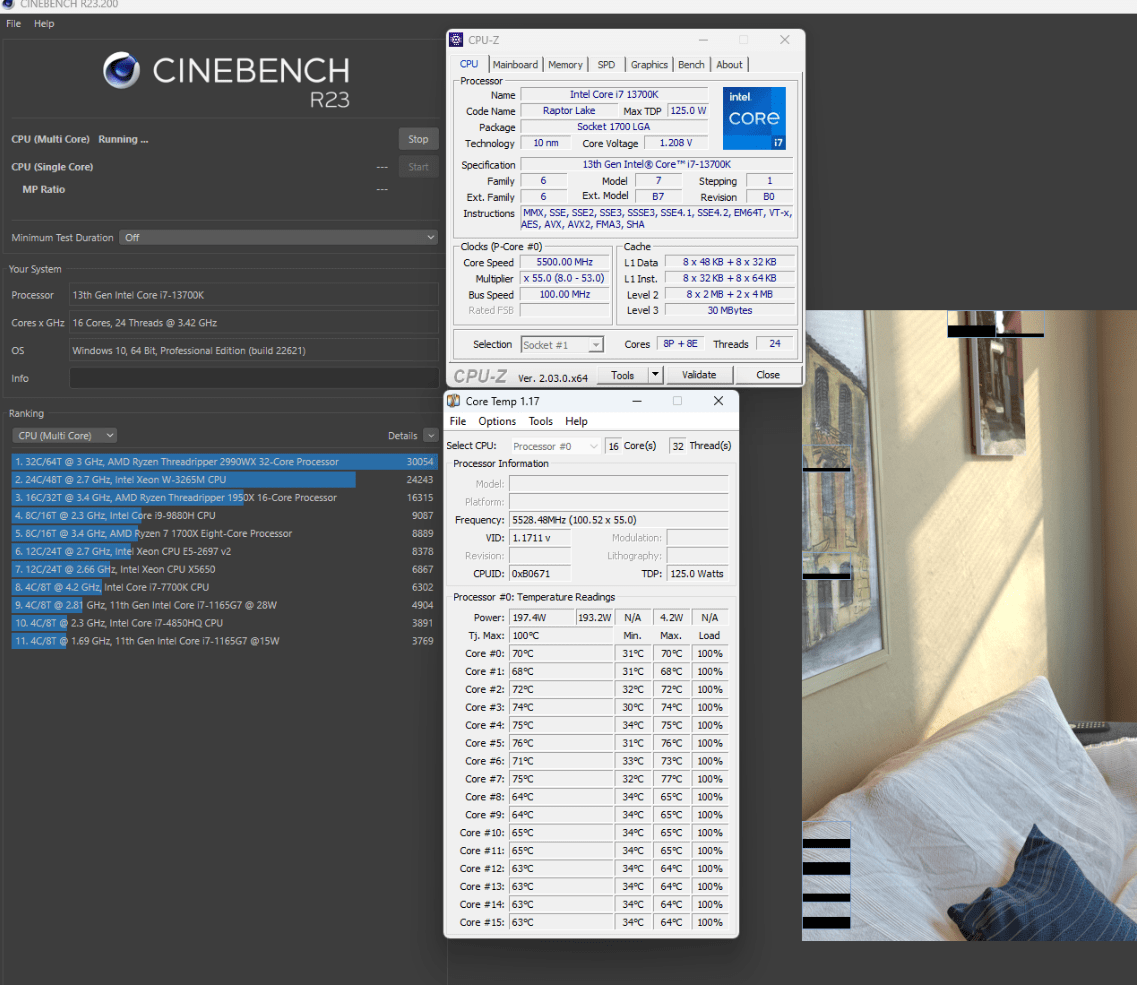Select the i7-1165G7 @ 28W ranking row
The height and width of the screenshot is (985, 1137).
point(224,605)
